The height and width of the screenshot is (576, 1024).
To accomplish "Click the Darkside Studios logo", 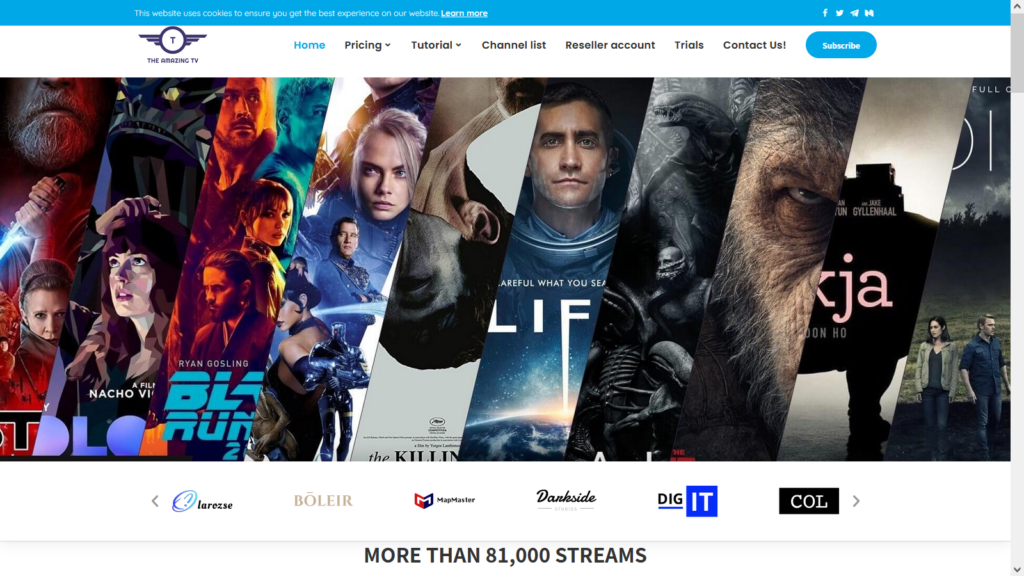I will tap(566, 500).
